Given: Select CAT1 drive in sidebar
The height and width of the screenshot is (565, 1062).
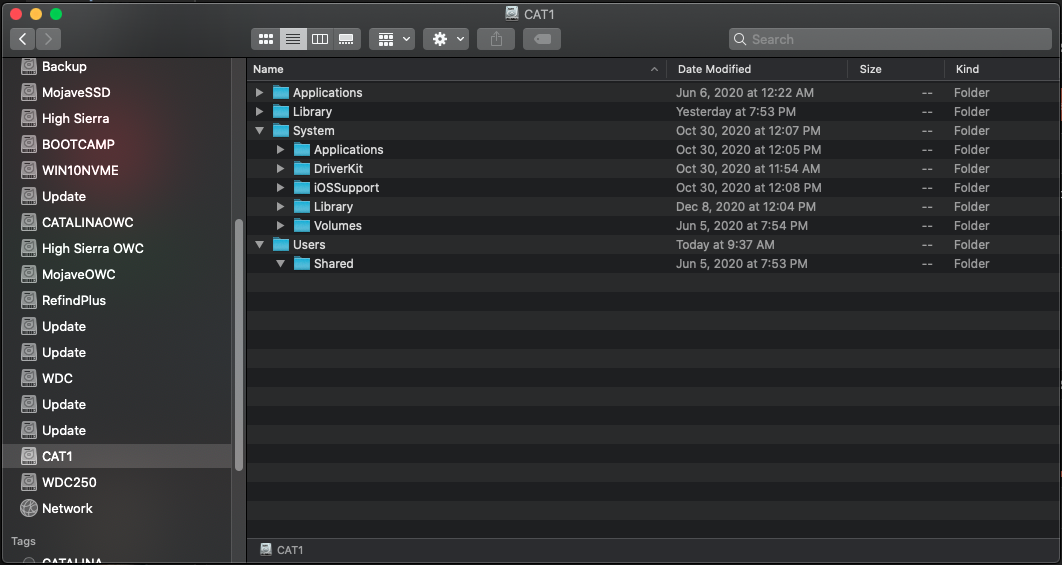Looking at the screenshot, I should tap(118, 456).
